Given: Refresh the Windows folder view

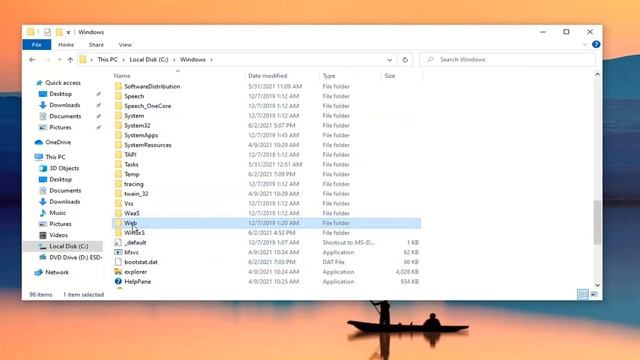Looking at the screenshot, I should (405, 60).
